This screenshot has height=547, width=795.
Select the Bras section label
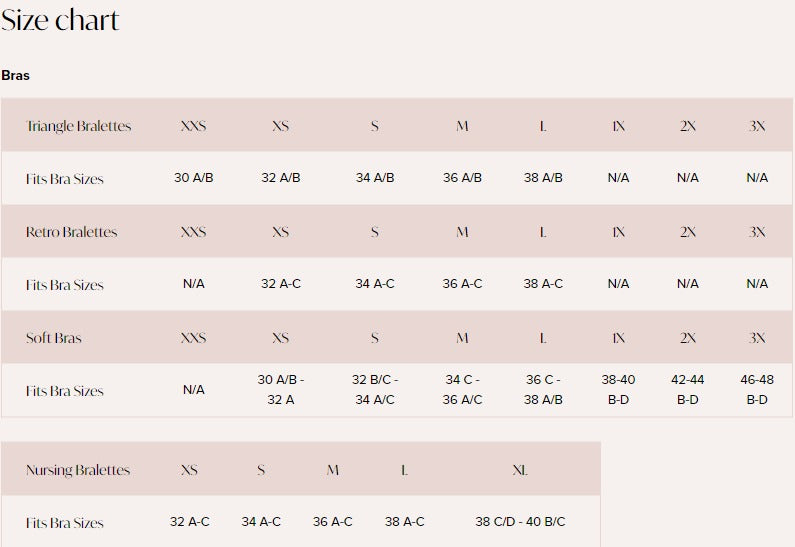pyautogui.click(x=16, y=75)
